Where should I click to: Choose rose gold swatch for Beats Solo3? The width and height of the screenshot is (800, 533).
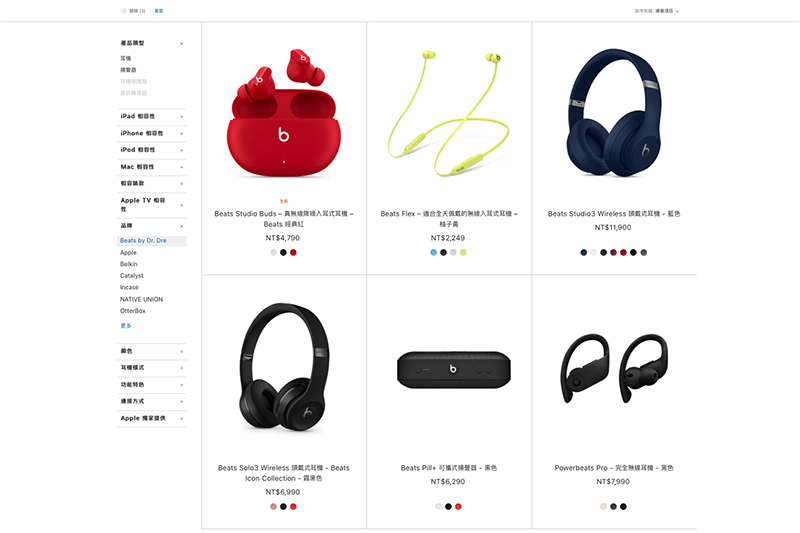(x=273, y=506)
